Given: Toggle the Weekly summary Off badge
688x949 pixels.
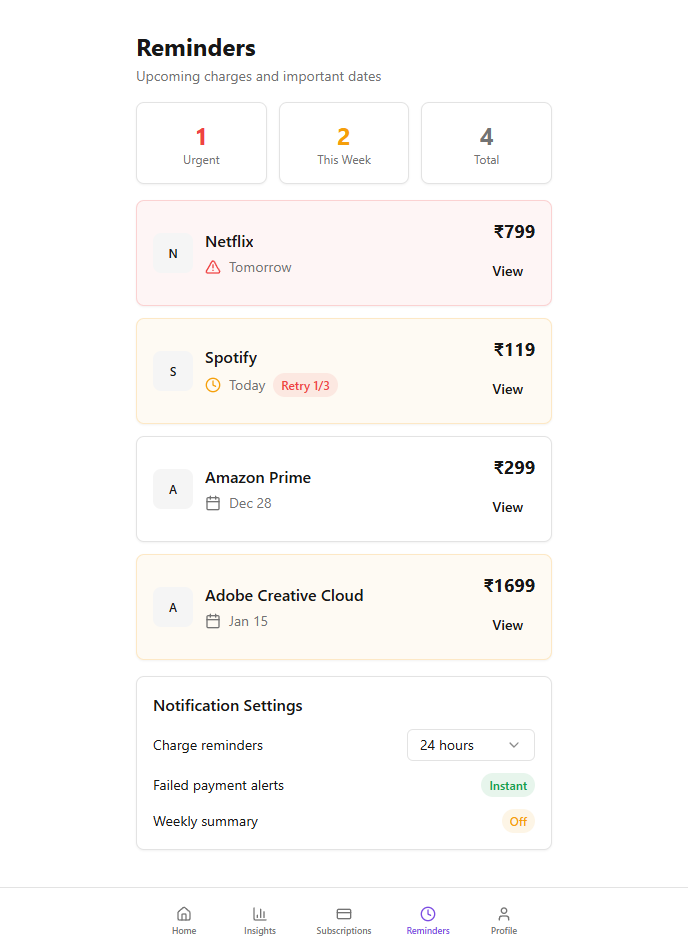Looking at the screenshot, I should coord(518,821).
